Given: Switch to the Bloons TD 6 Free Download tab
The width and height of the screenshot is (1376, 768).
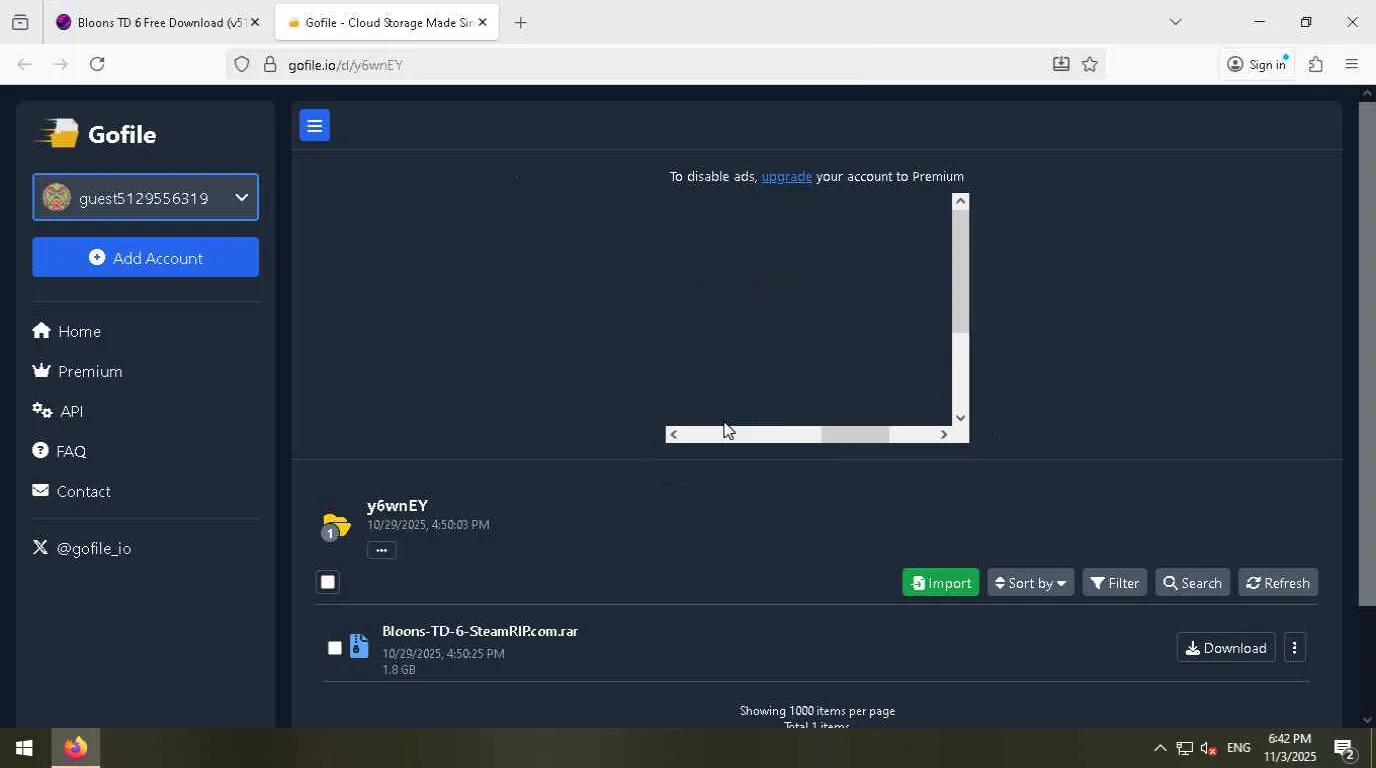Looking at the screenshot, I should 150,22.
